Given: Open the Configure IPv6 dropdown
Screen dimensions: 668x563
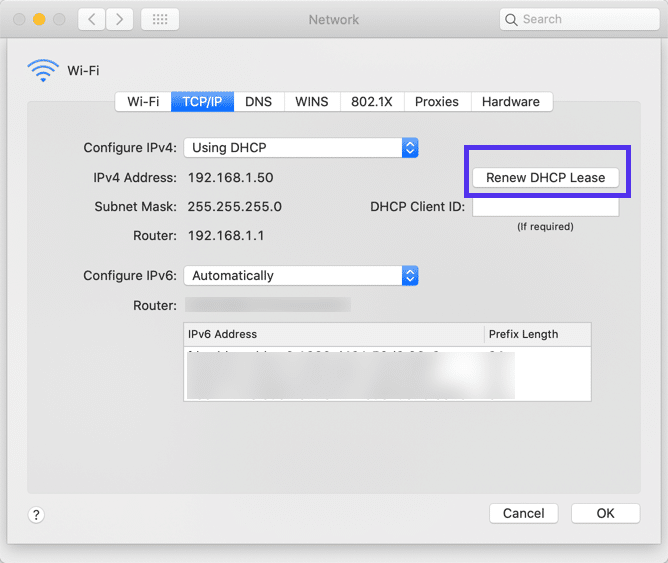Looking at the screenshot, I should coord(301,275).
